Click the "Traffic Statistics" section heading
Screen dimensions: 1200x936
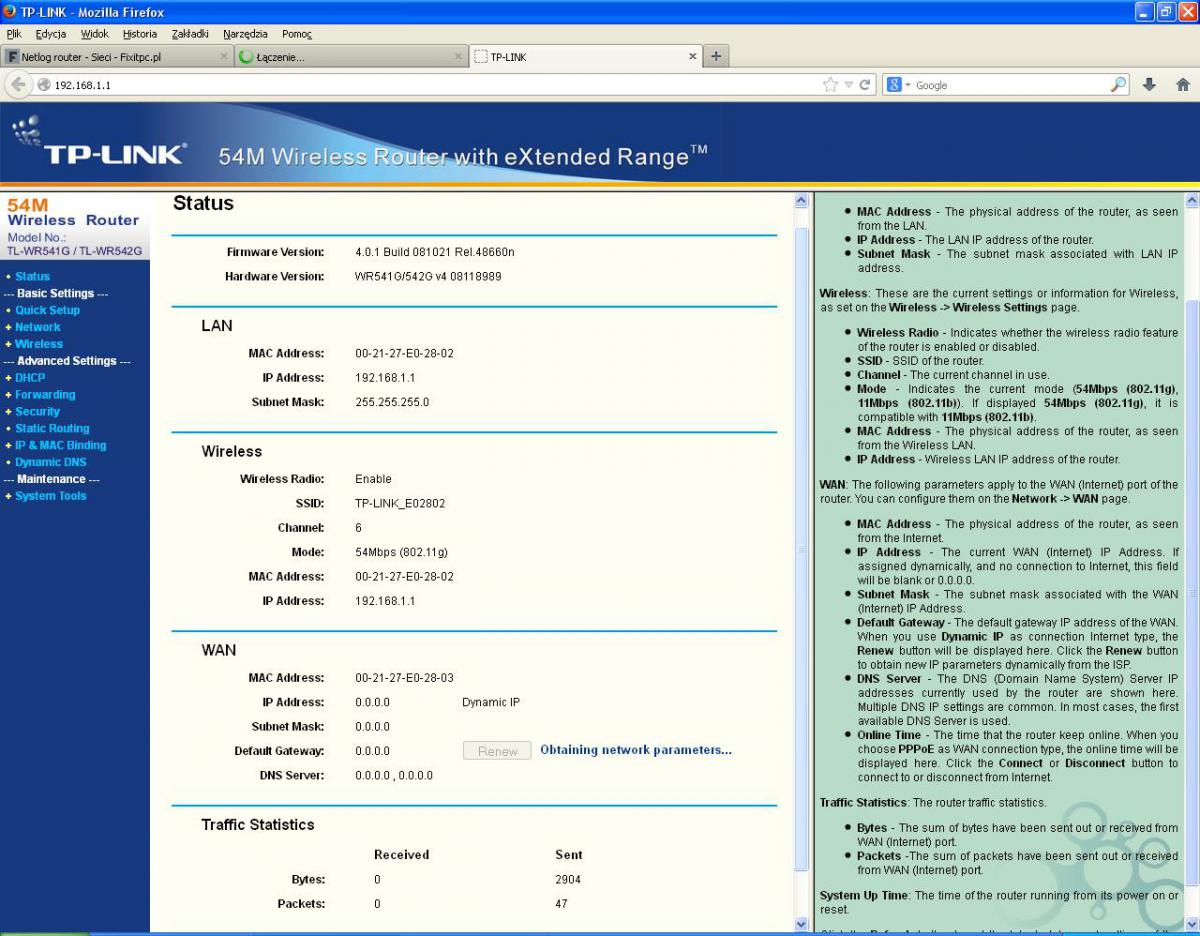point(258,825)
